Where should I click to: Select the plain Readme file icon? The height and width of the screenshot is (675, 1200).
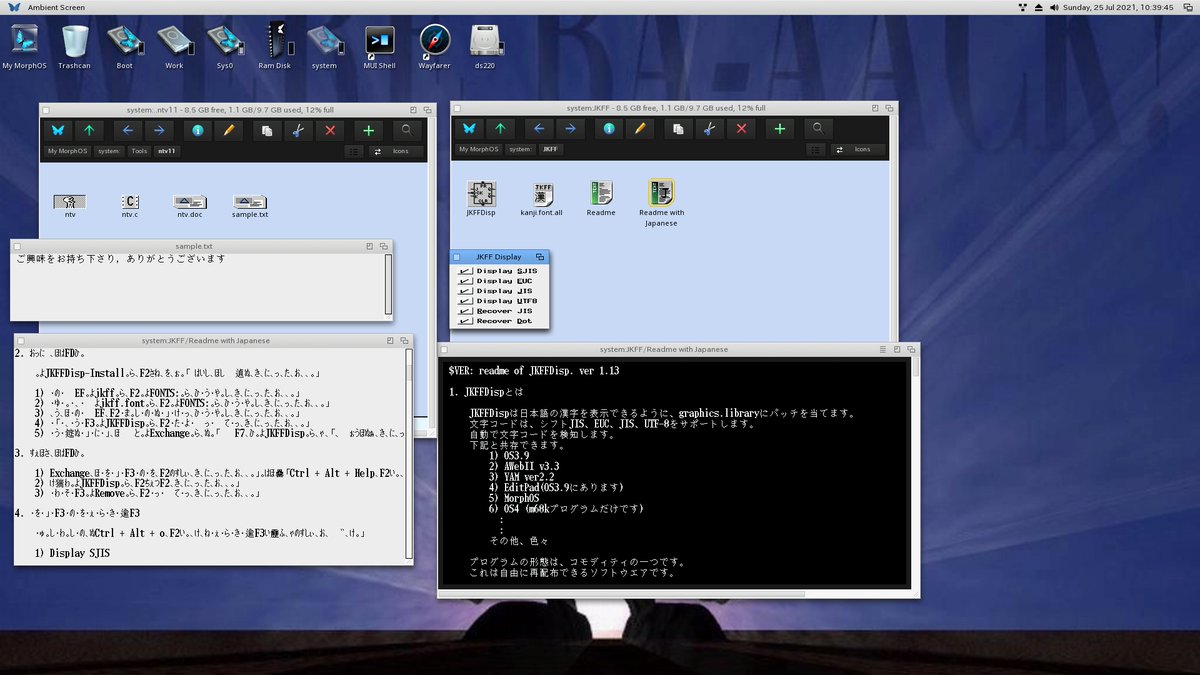pyautogui.click(x=601, y=198)
